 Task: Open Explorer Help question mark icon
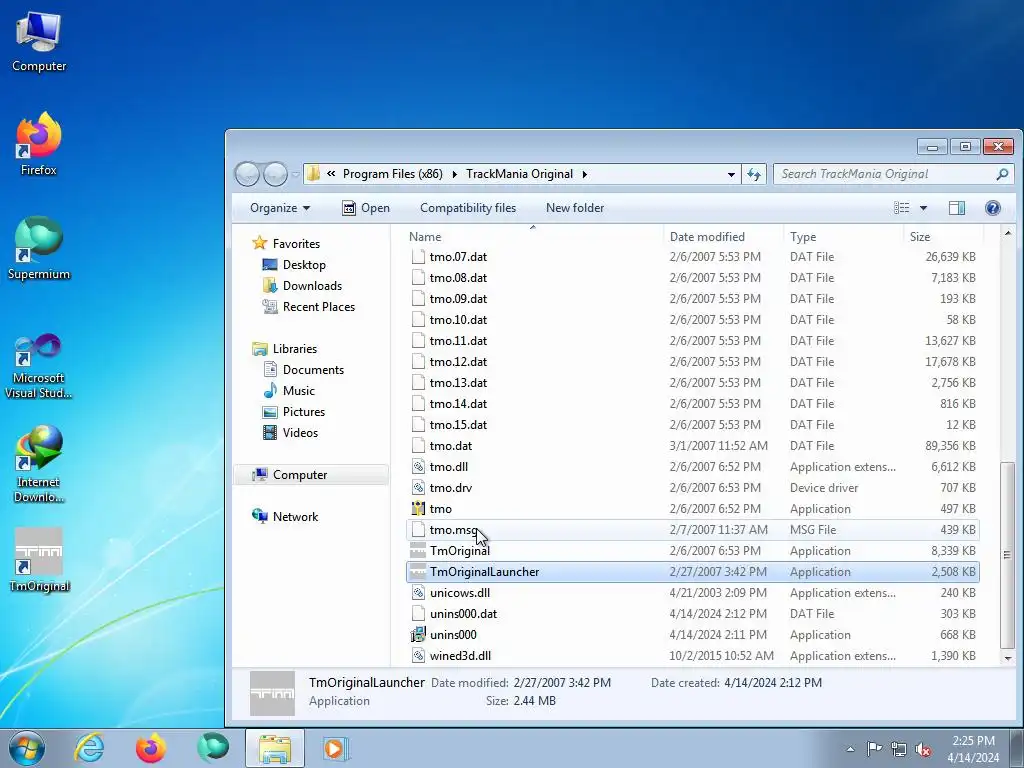click(993, 208)
